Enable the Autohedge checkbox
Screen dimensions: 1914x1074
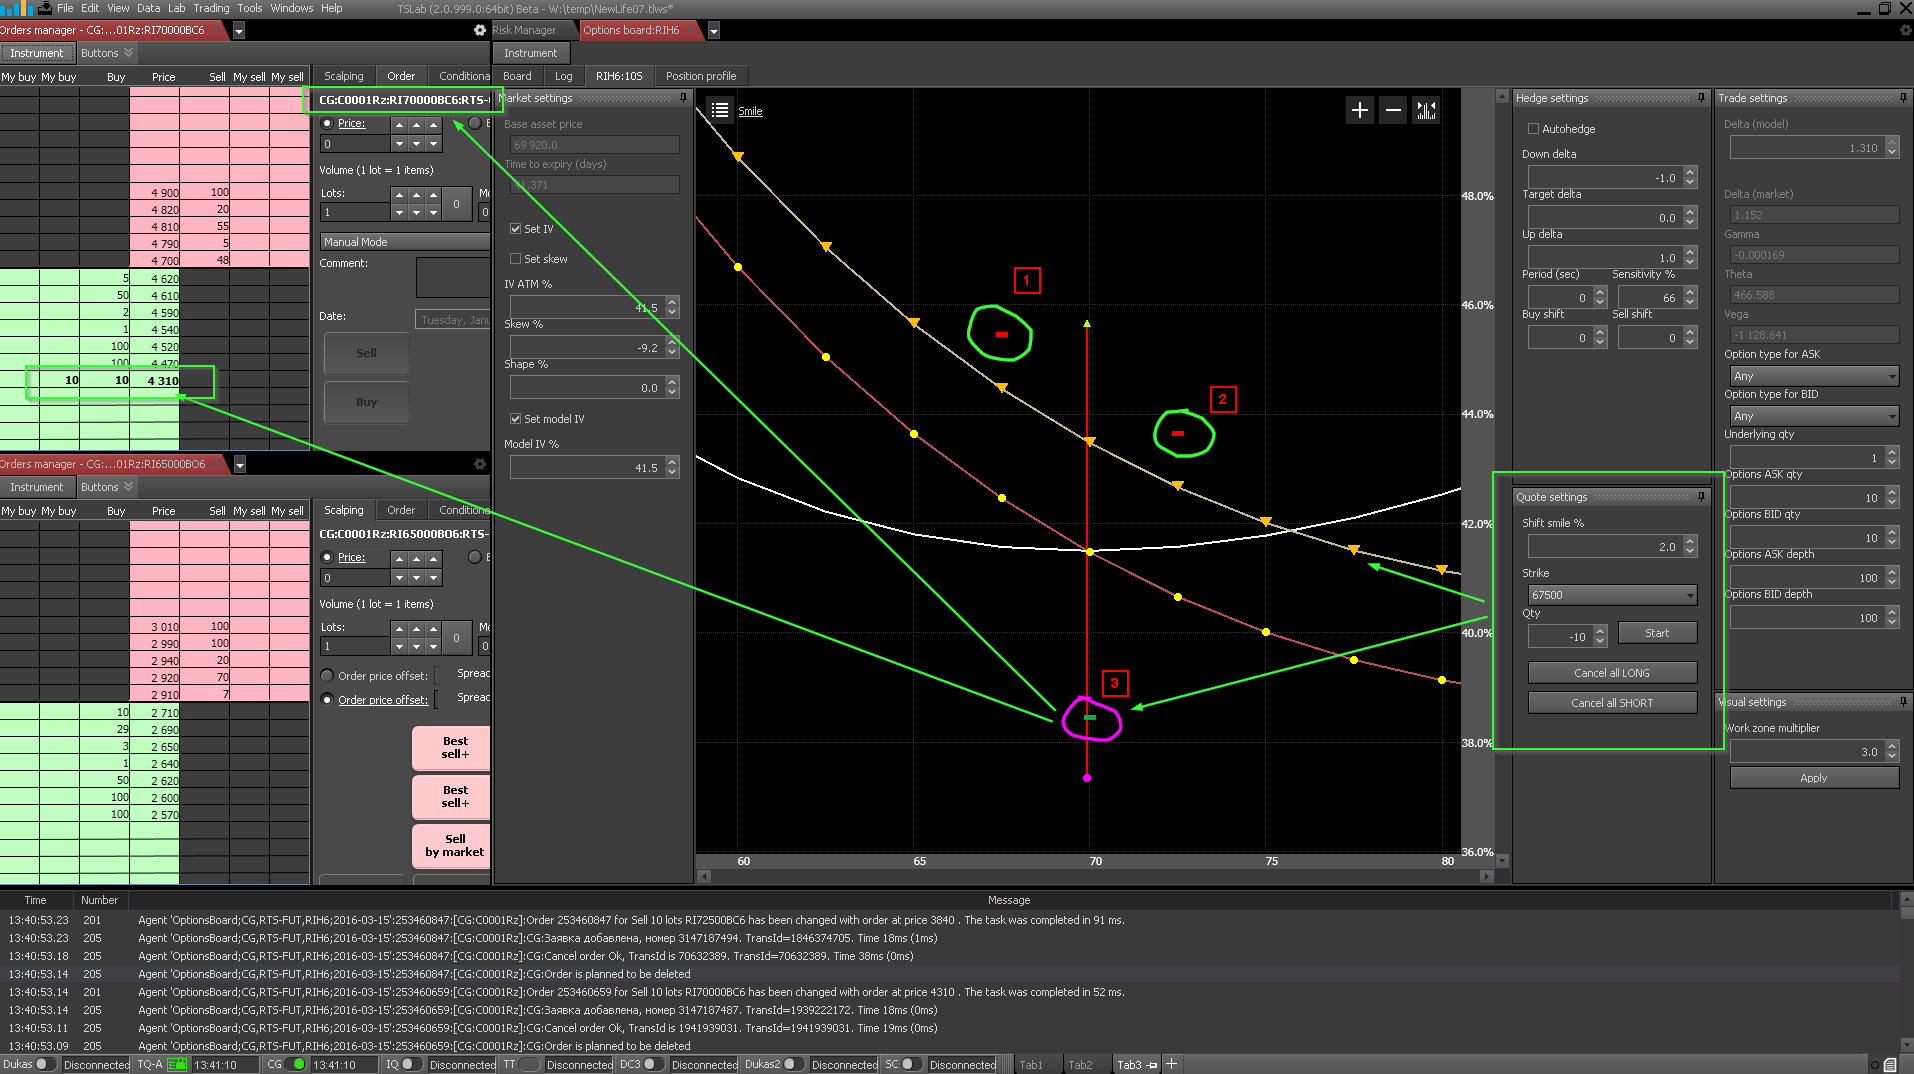tap(1533, 129)
